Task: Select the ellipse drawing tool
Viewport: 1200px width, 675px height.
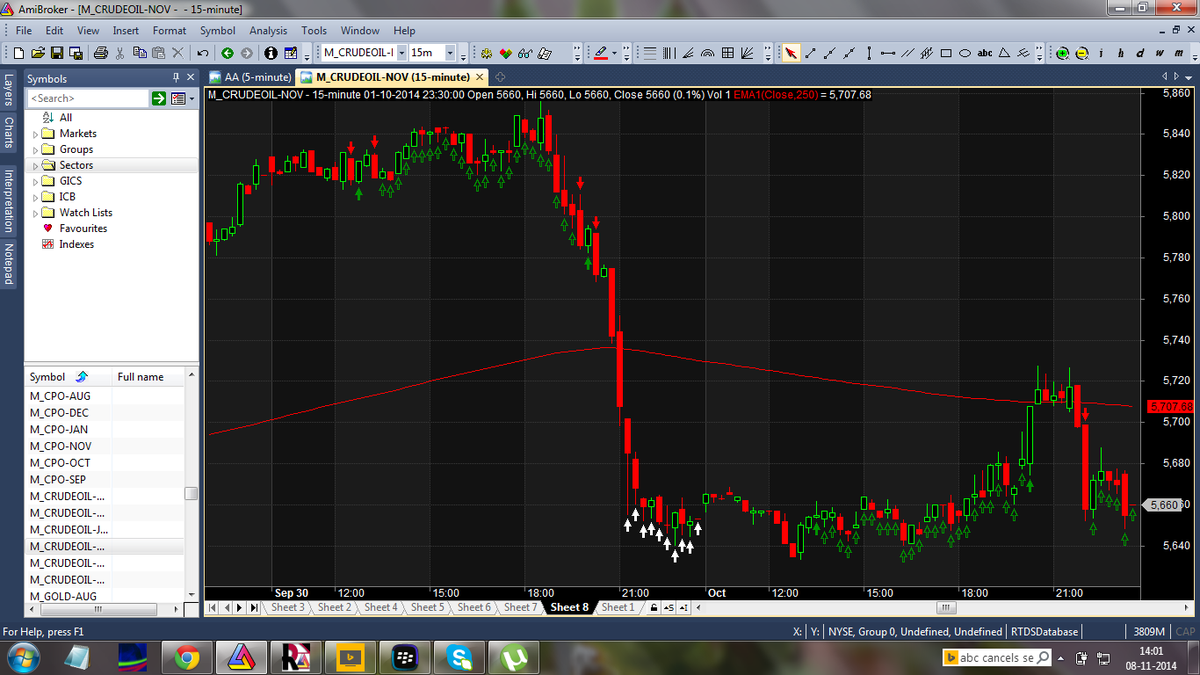Action: (x=965, y=52)
